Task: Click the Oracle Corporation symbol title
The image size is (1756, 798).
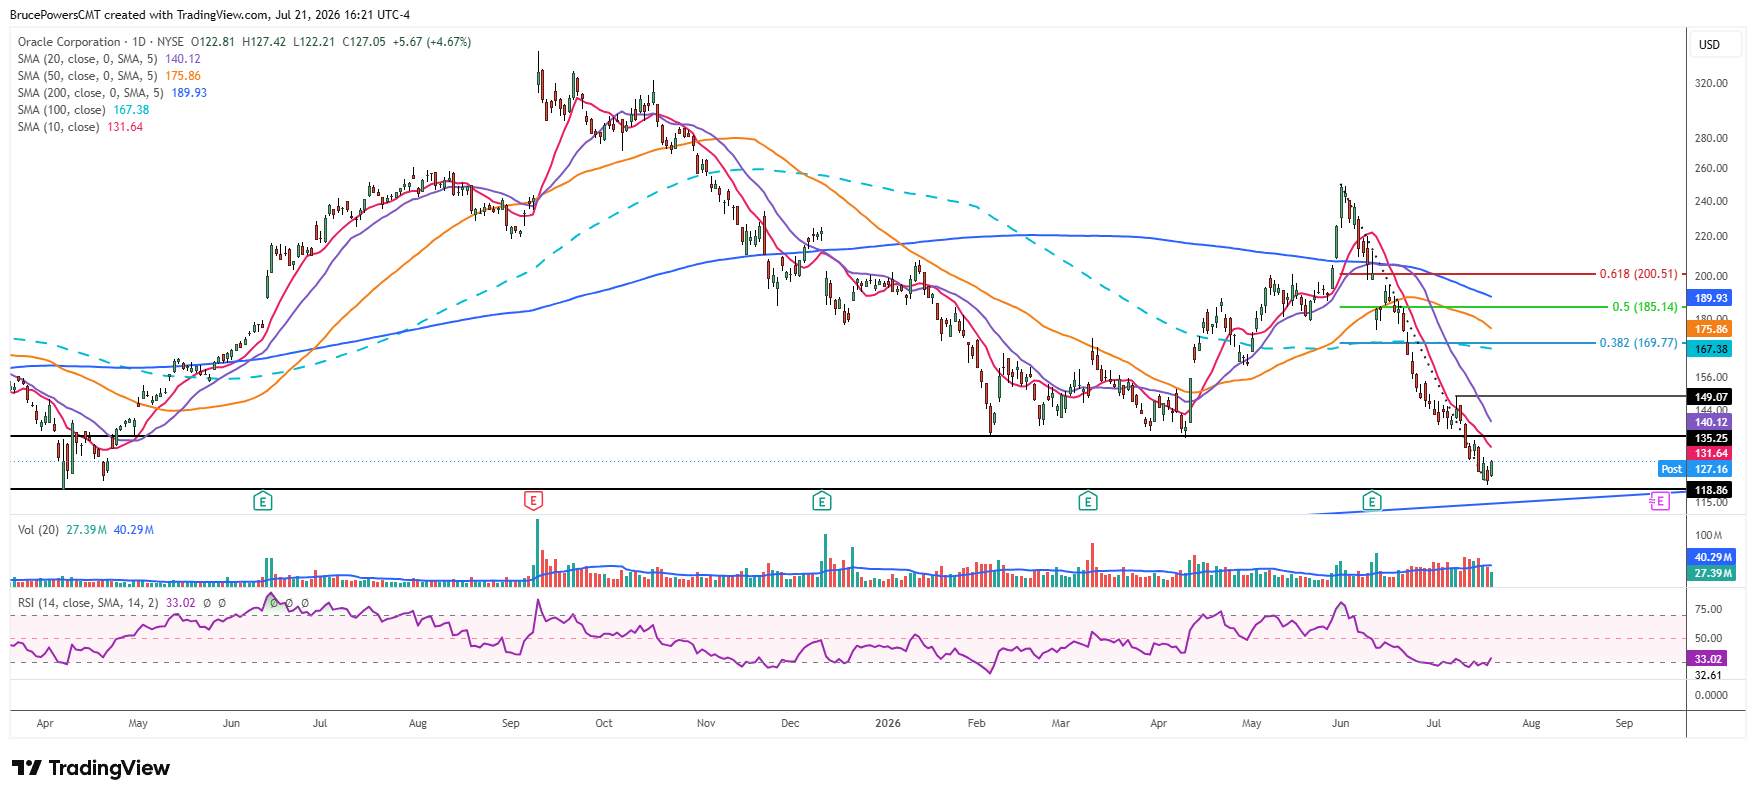Action: click(x=69, y=42)
